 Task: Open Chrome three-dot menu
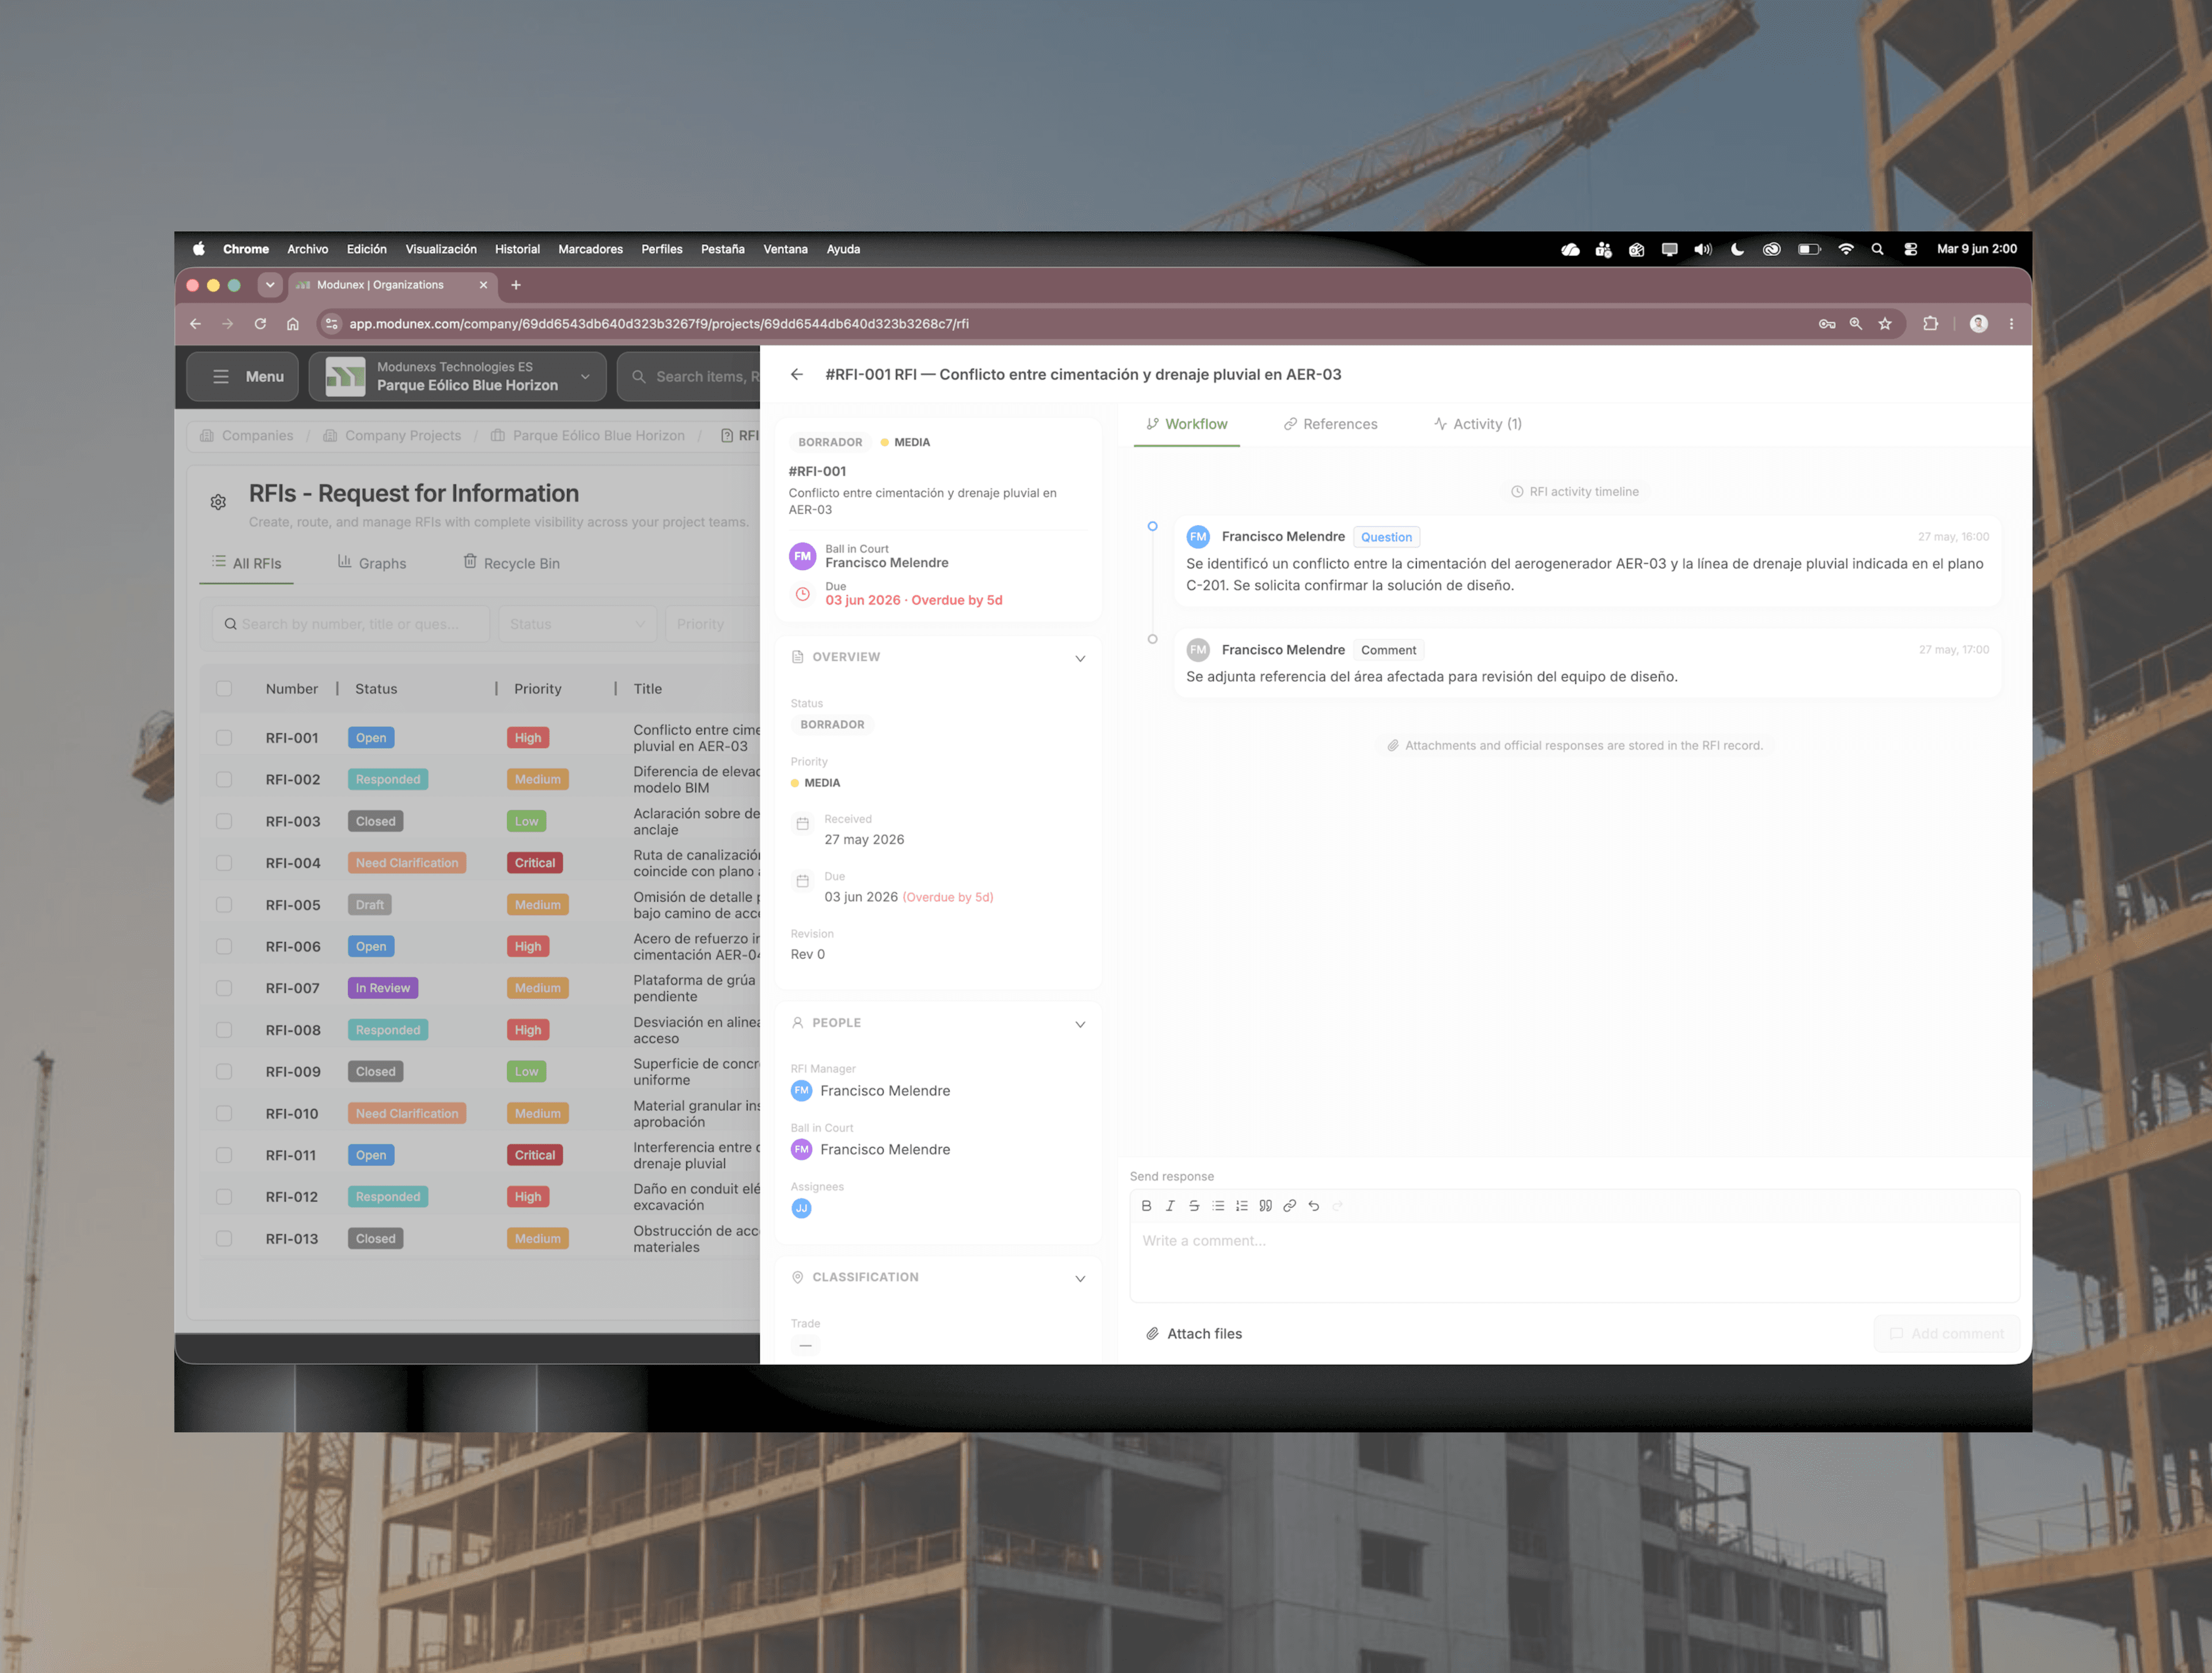coord(2011,324)
